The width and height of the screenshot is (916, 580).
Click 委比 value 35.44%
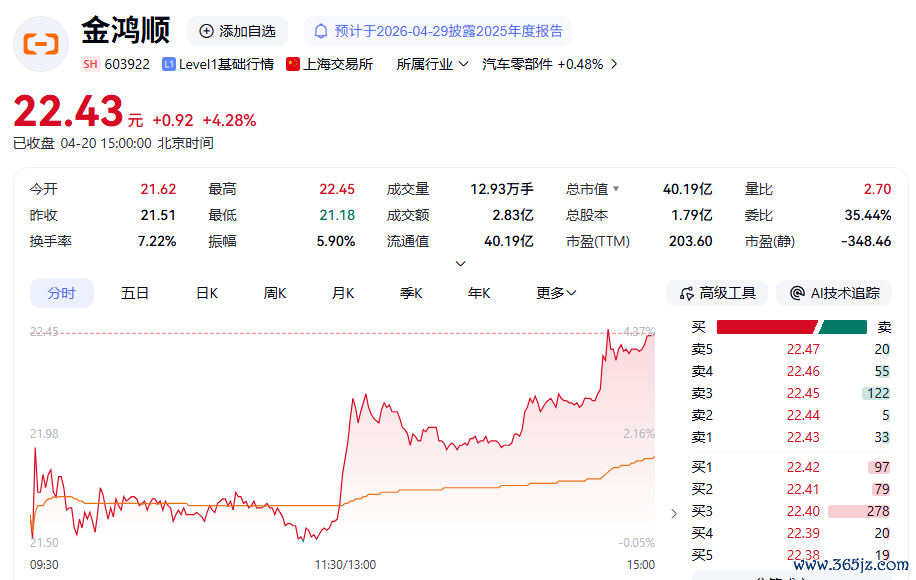(868, 215)
